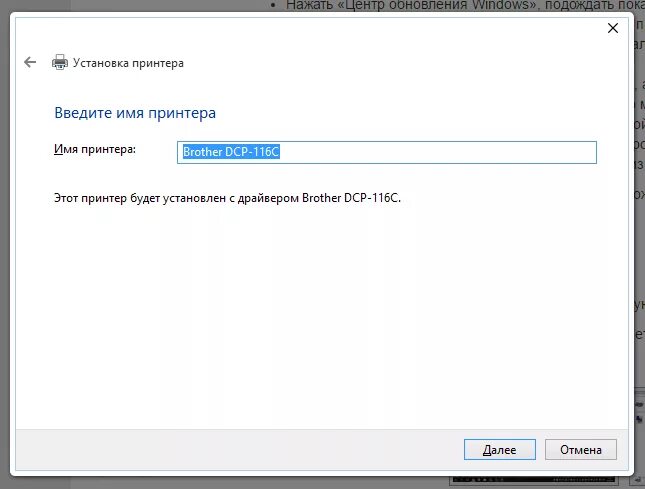The image size is (645, 489).
Task: Click the Установка принтера title text
Action: pos(128,63)
